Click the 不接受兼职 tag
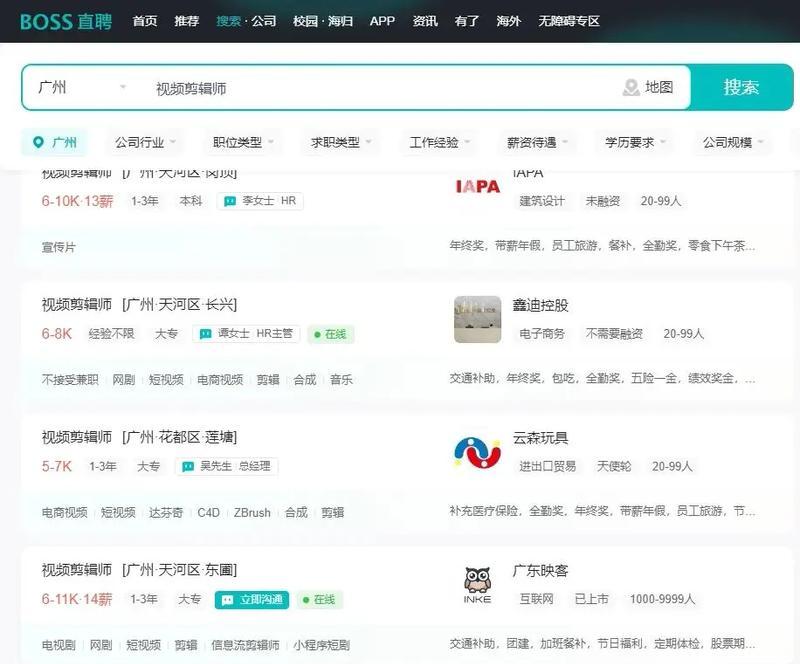 click(70, 380)
